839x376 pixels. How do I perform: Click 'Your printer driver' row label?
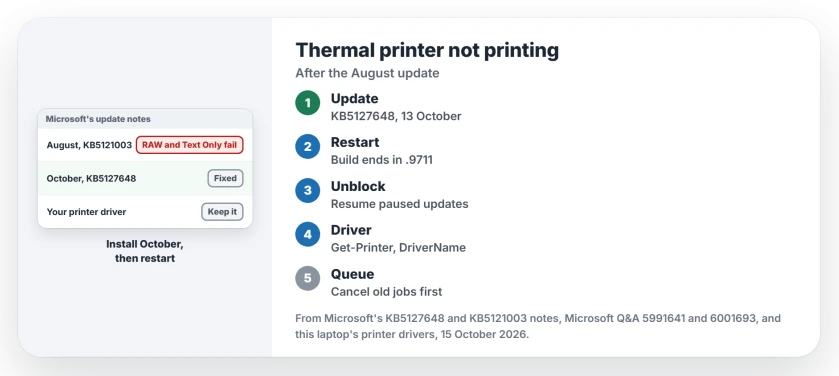point(86,212)
